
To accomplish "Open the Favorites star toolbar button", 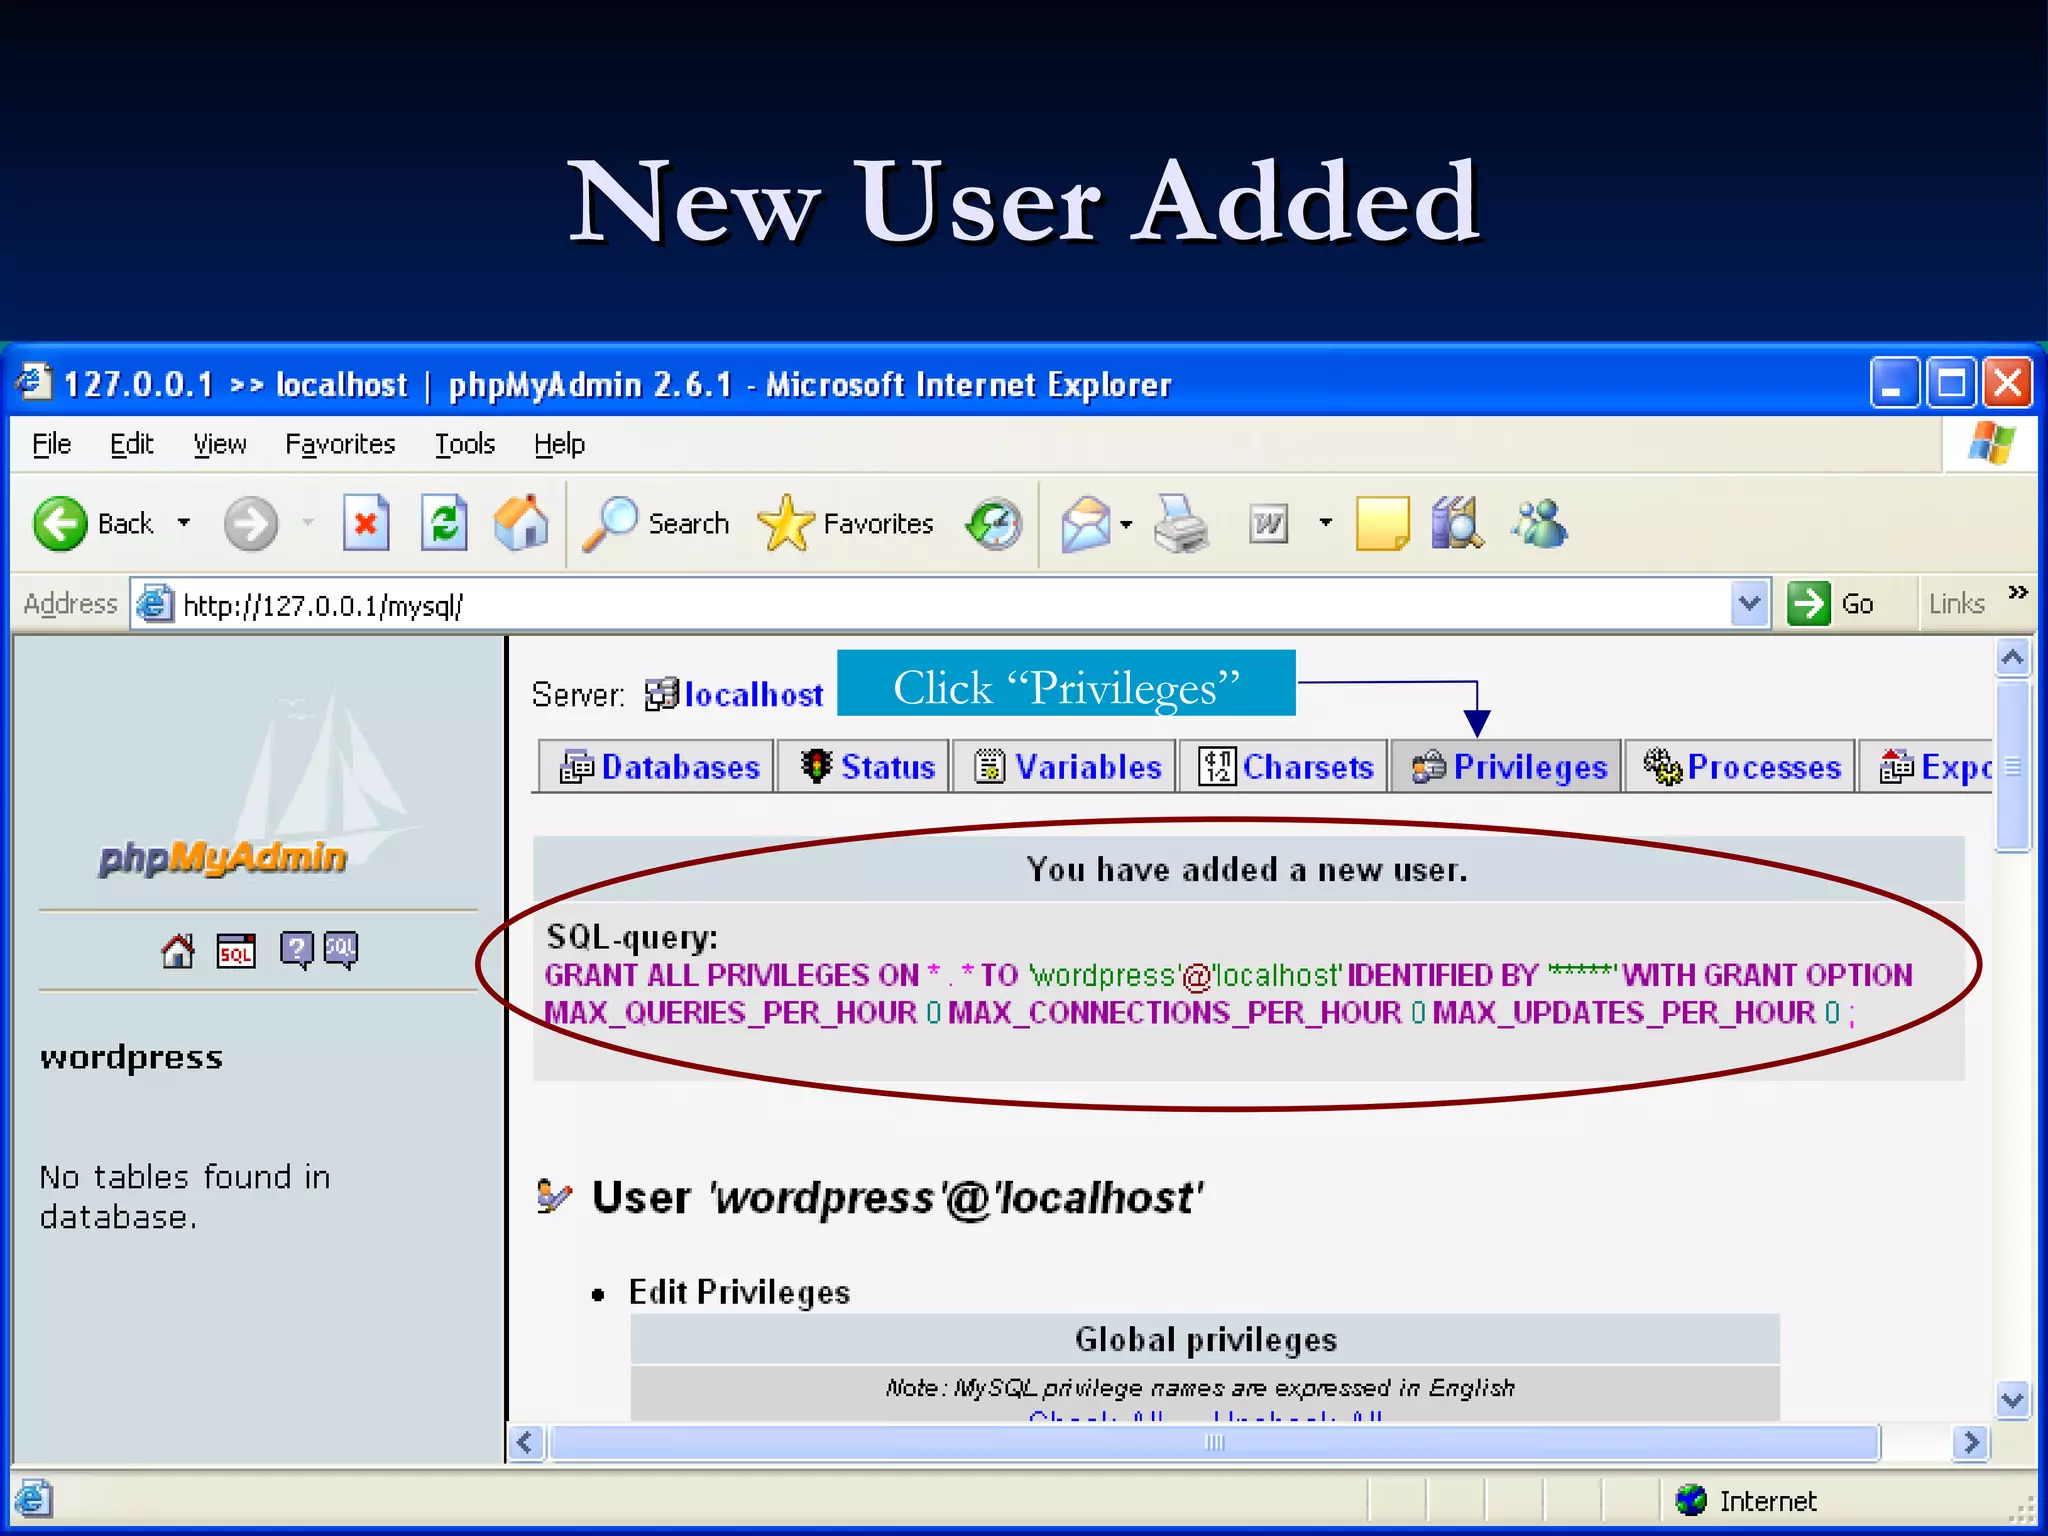I will point(845,523).
